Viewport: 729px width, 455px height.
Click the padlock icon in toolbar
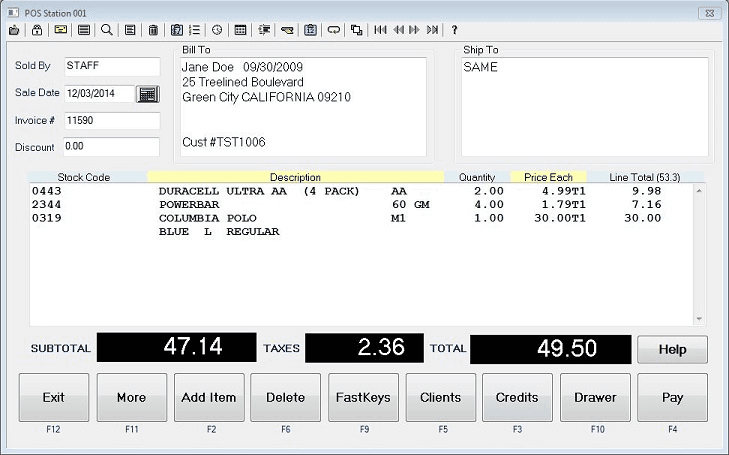click(37, 30)
